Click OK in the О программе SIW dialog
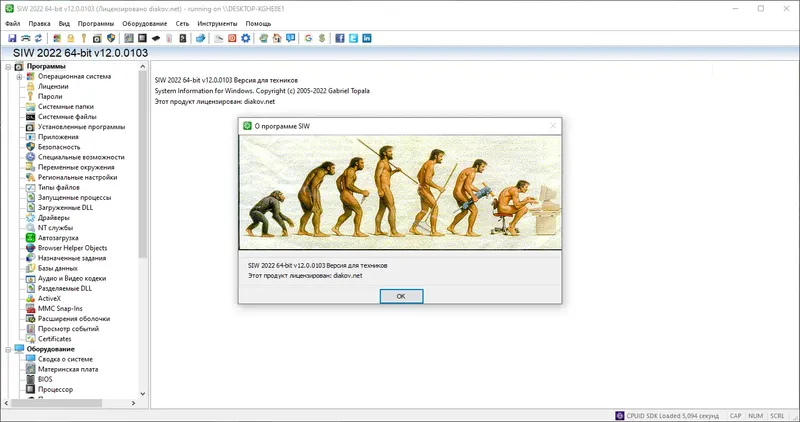 [401, 296]
